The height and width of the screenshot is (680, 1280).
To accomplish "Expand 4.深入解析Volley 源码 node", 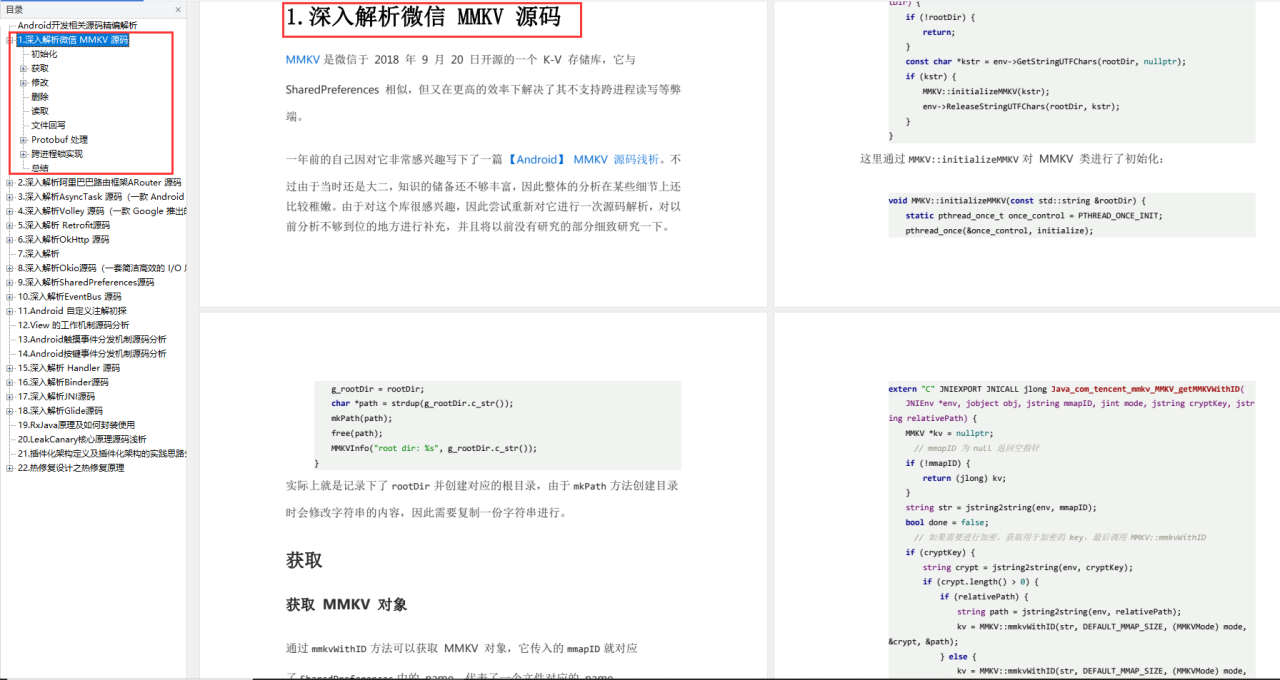I will (10, 211).
